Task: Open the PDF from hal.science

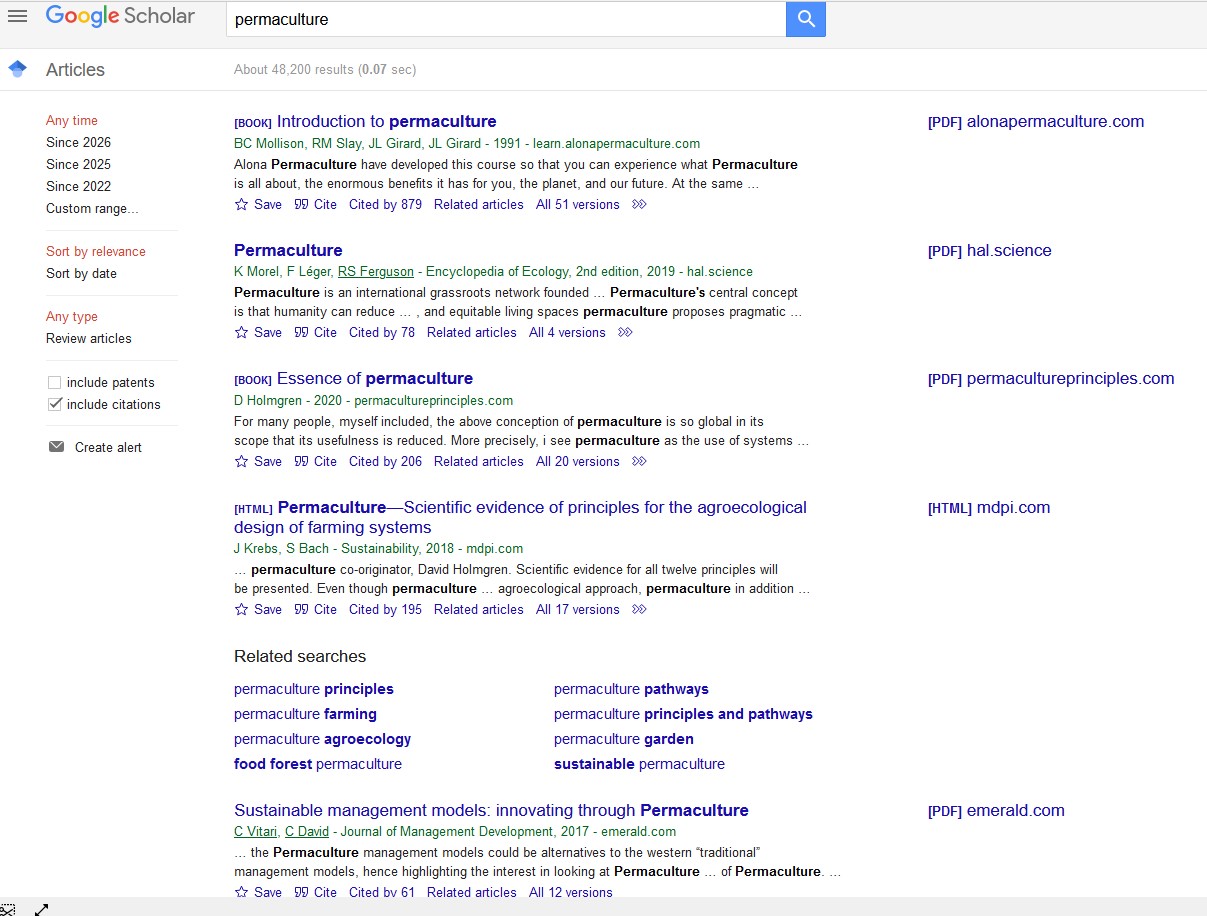Action: click(989, 250)
